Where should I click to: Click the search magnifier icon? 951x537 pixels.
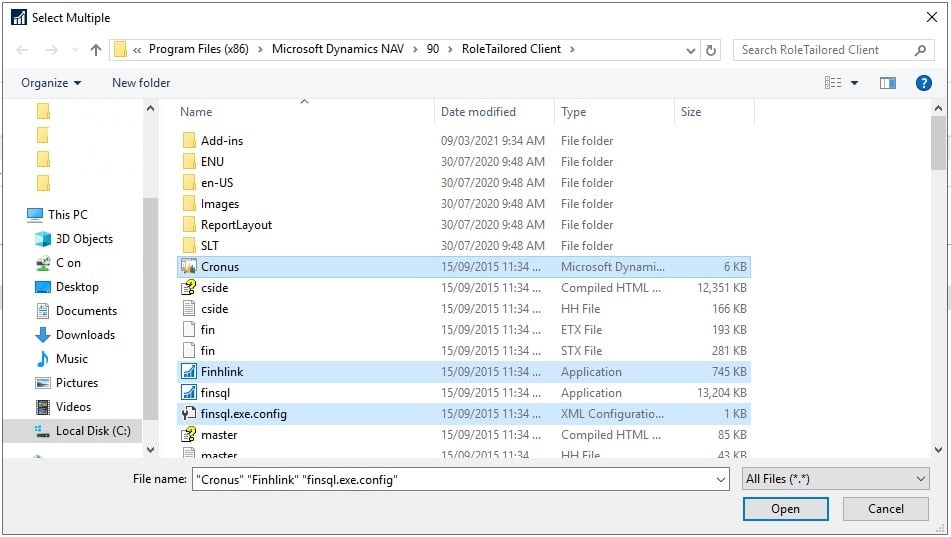920,50
